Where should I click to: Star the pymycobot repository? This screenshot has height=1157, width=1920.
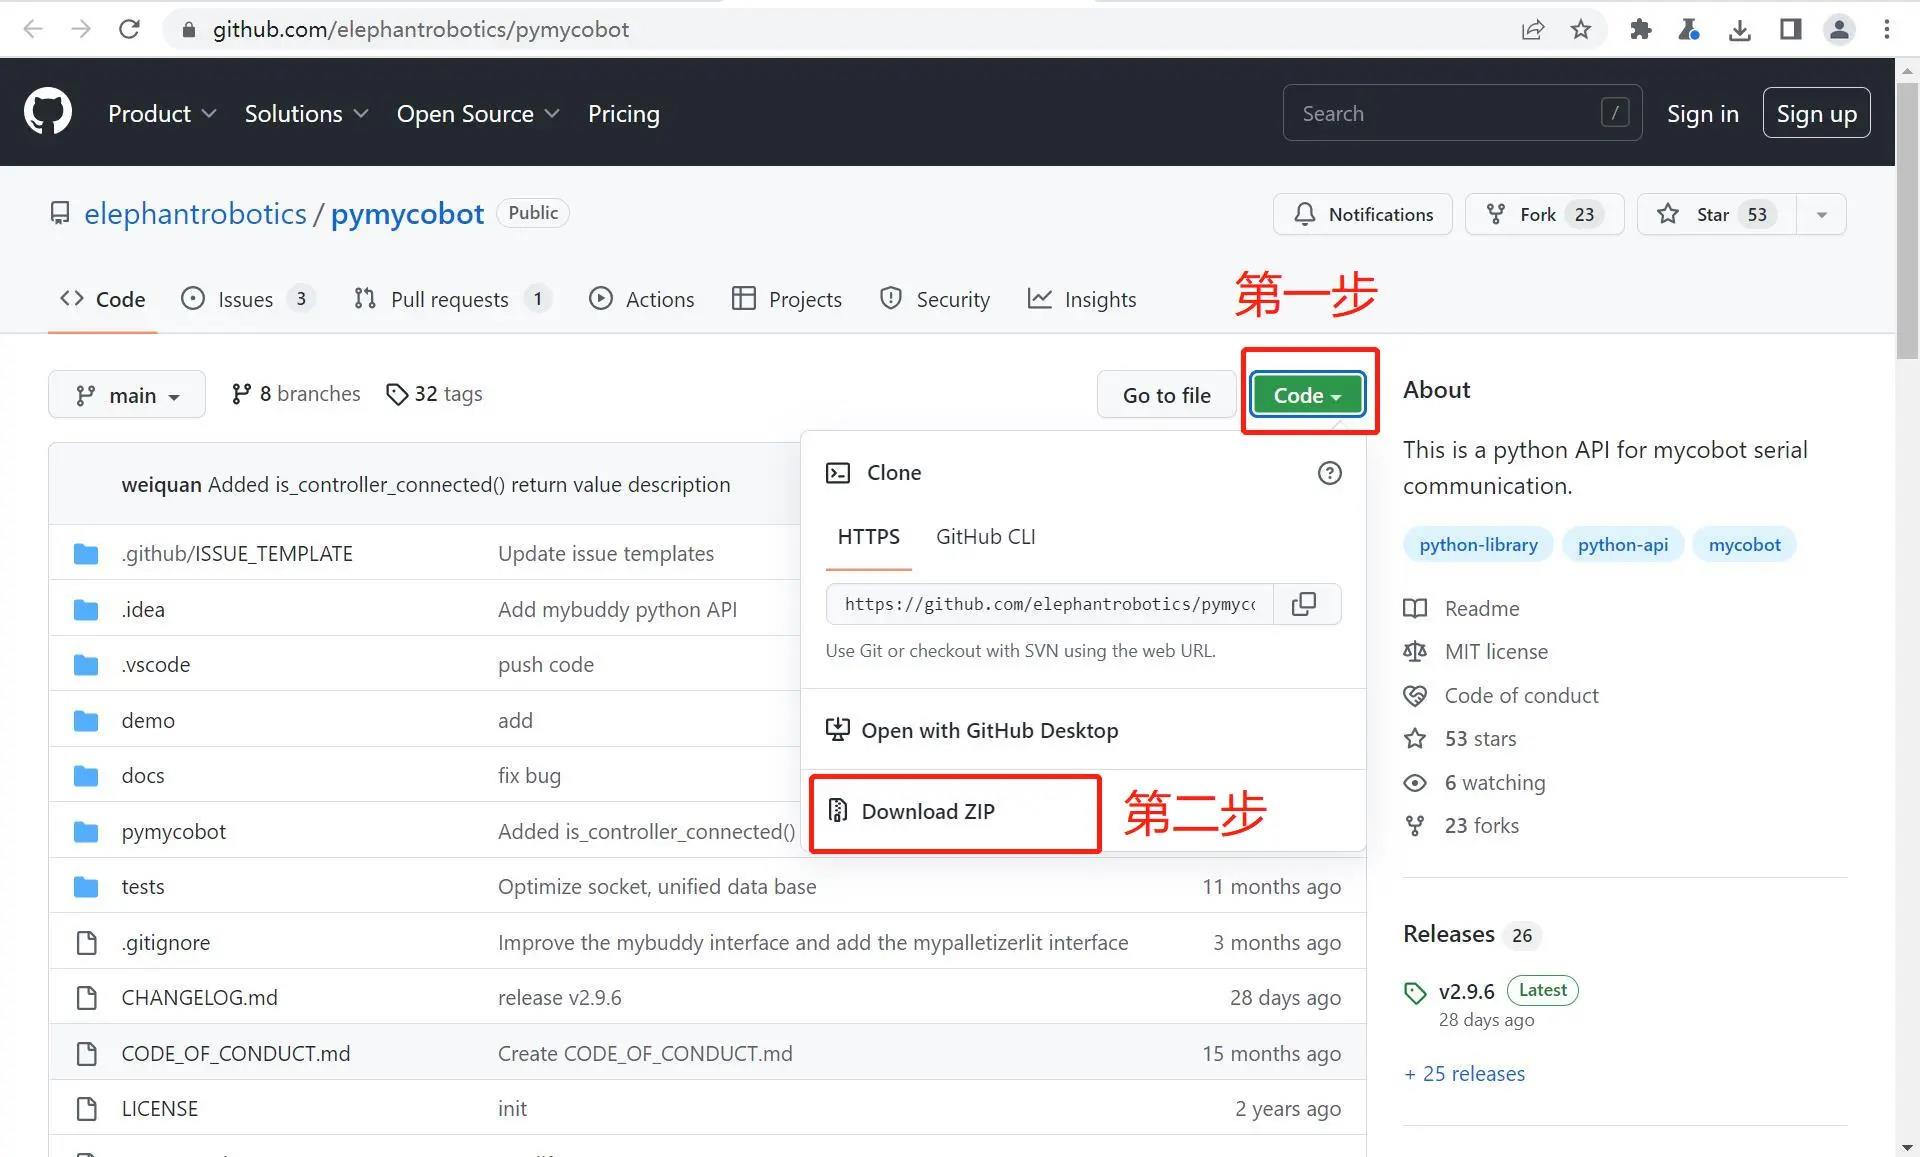point(1716,214)
